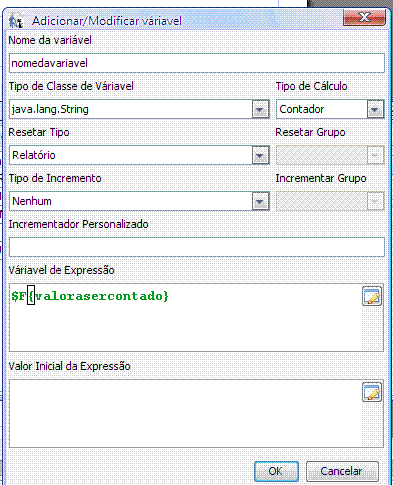Viewport: 393px width, 485px height.
Task: Expand the Tipo de Classe de Váriavel dropdown arrow
Action: [x=260, y=109]
